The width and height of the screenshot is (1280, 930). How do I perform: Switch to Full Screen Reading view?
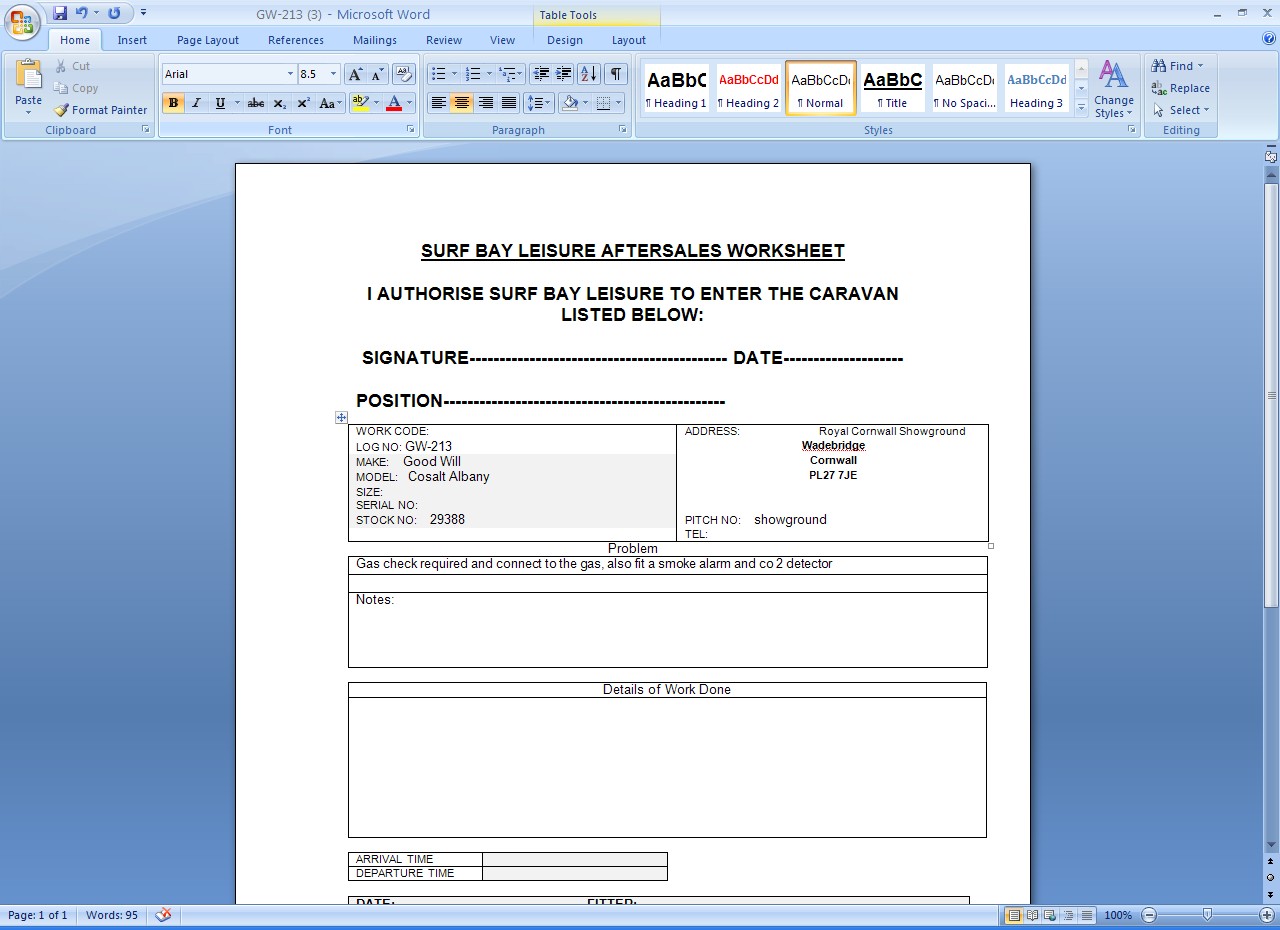[x=1032, y=915]
